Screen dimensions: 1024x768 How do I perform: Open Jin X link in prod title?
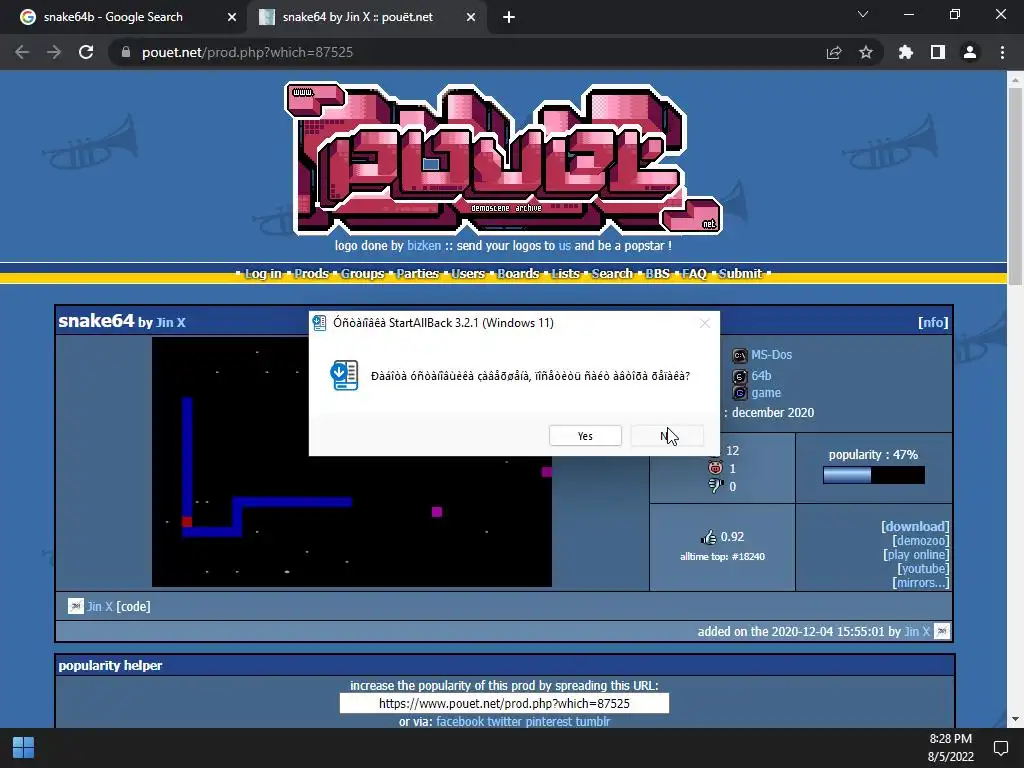point(170,323)
